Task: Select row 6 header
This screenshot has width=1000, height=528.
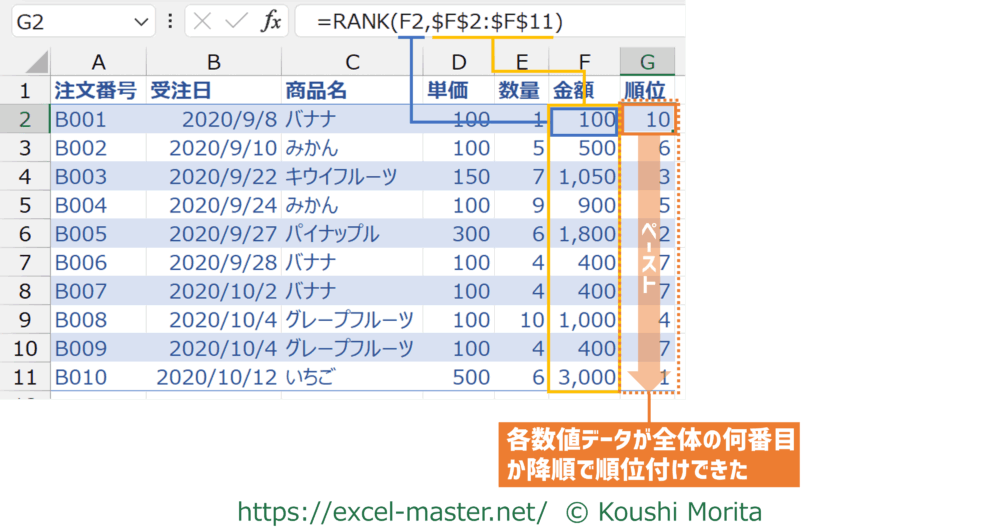Action: pyautogui.click(x=25, y=235)
